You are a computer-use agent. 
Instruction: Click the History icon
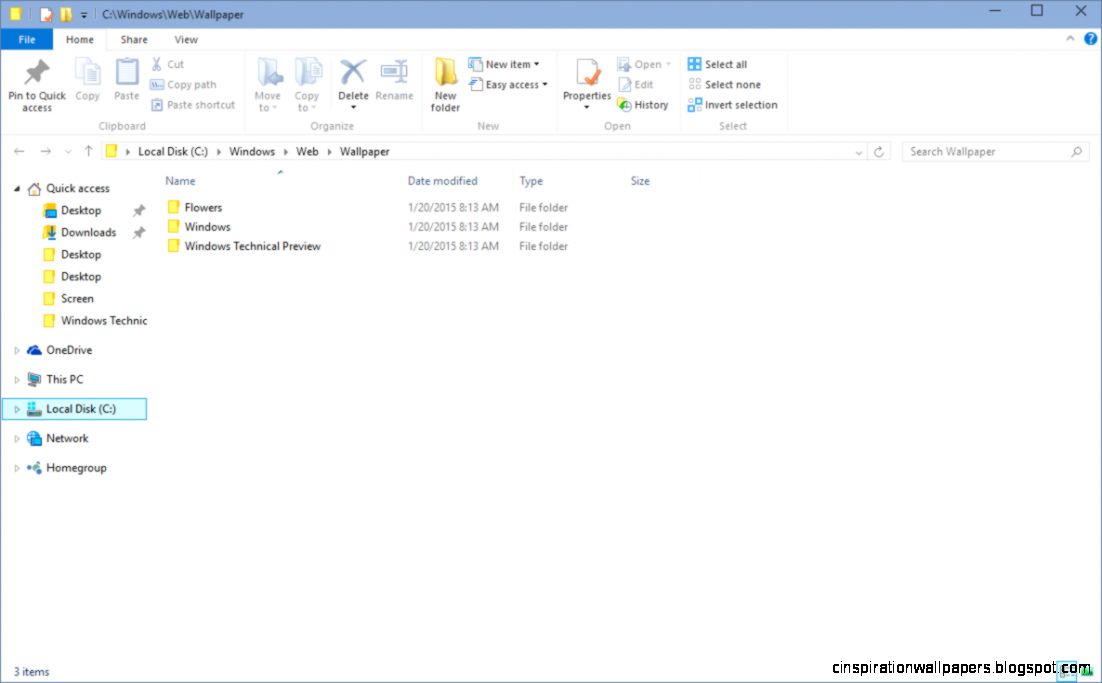tap(643, 104)
